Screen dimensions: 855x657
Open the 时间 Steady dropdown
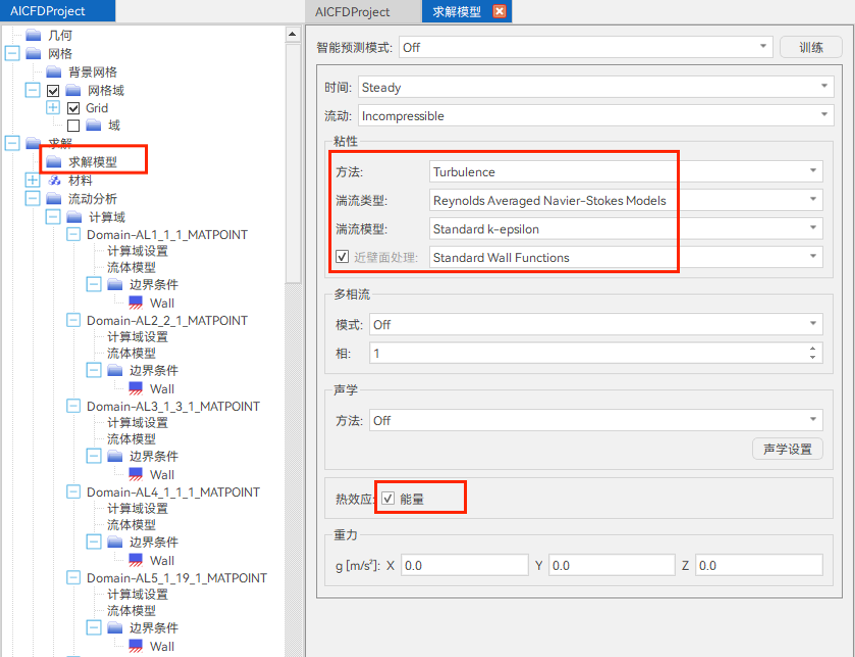(x=596, y=87)
